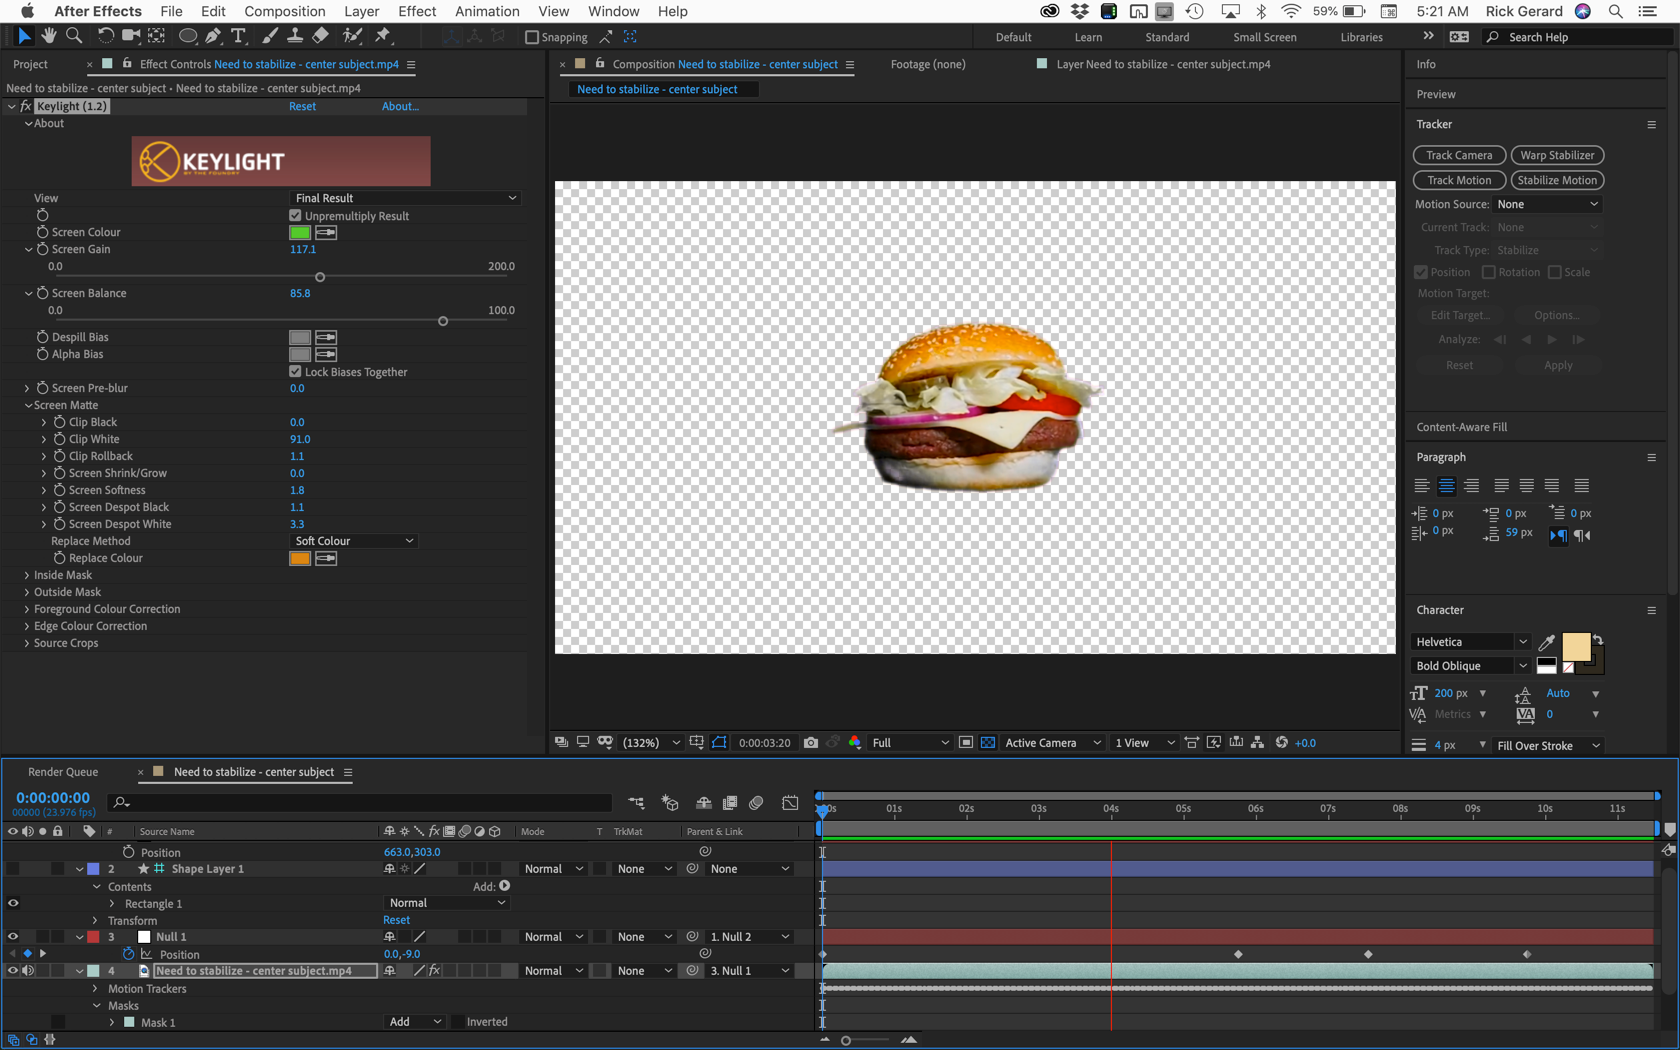Select the Zoom tool magnifier
This screenshot has width=1680, height=1050.
point(74,36)
